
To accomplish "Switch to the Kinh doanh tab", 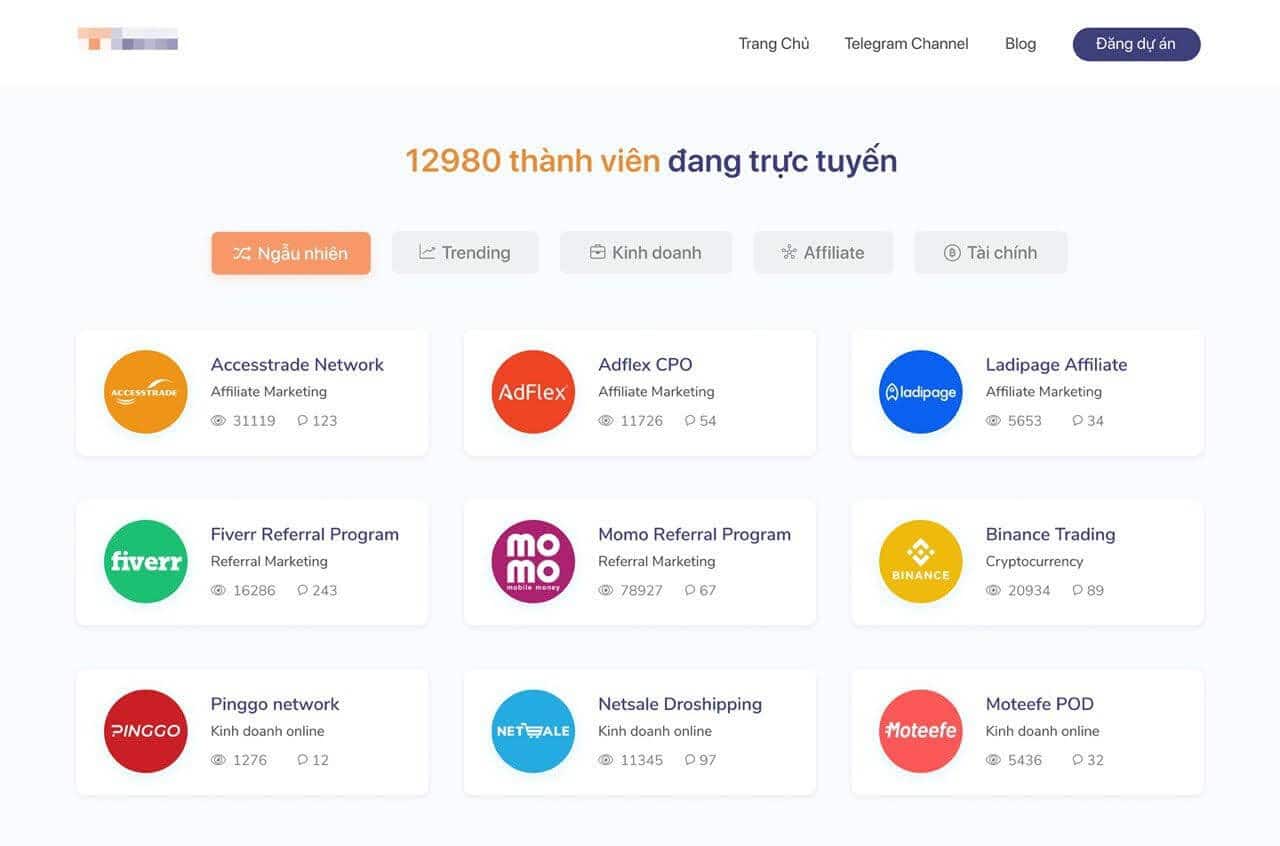I will (x=646, y=253).
